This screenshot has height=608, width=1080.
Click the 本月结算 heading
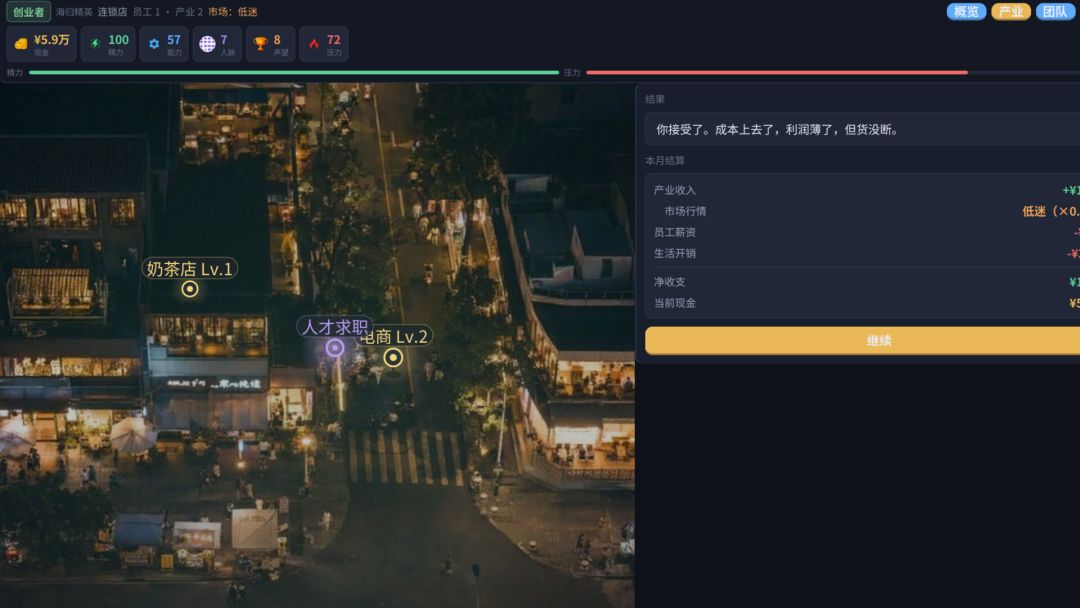(x=665, y=160)
